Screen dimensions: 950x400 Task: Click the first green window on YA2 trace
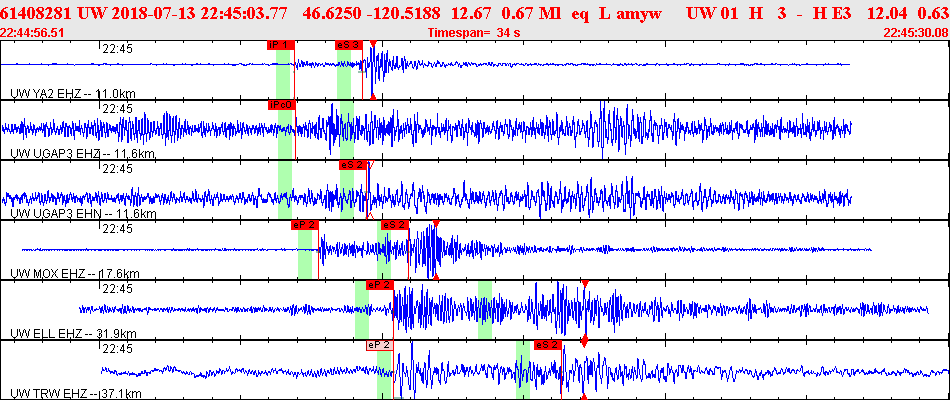click(283, 68)
